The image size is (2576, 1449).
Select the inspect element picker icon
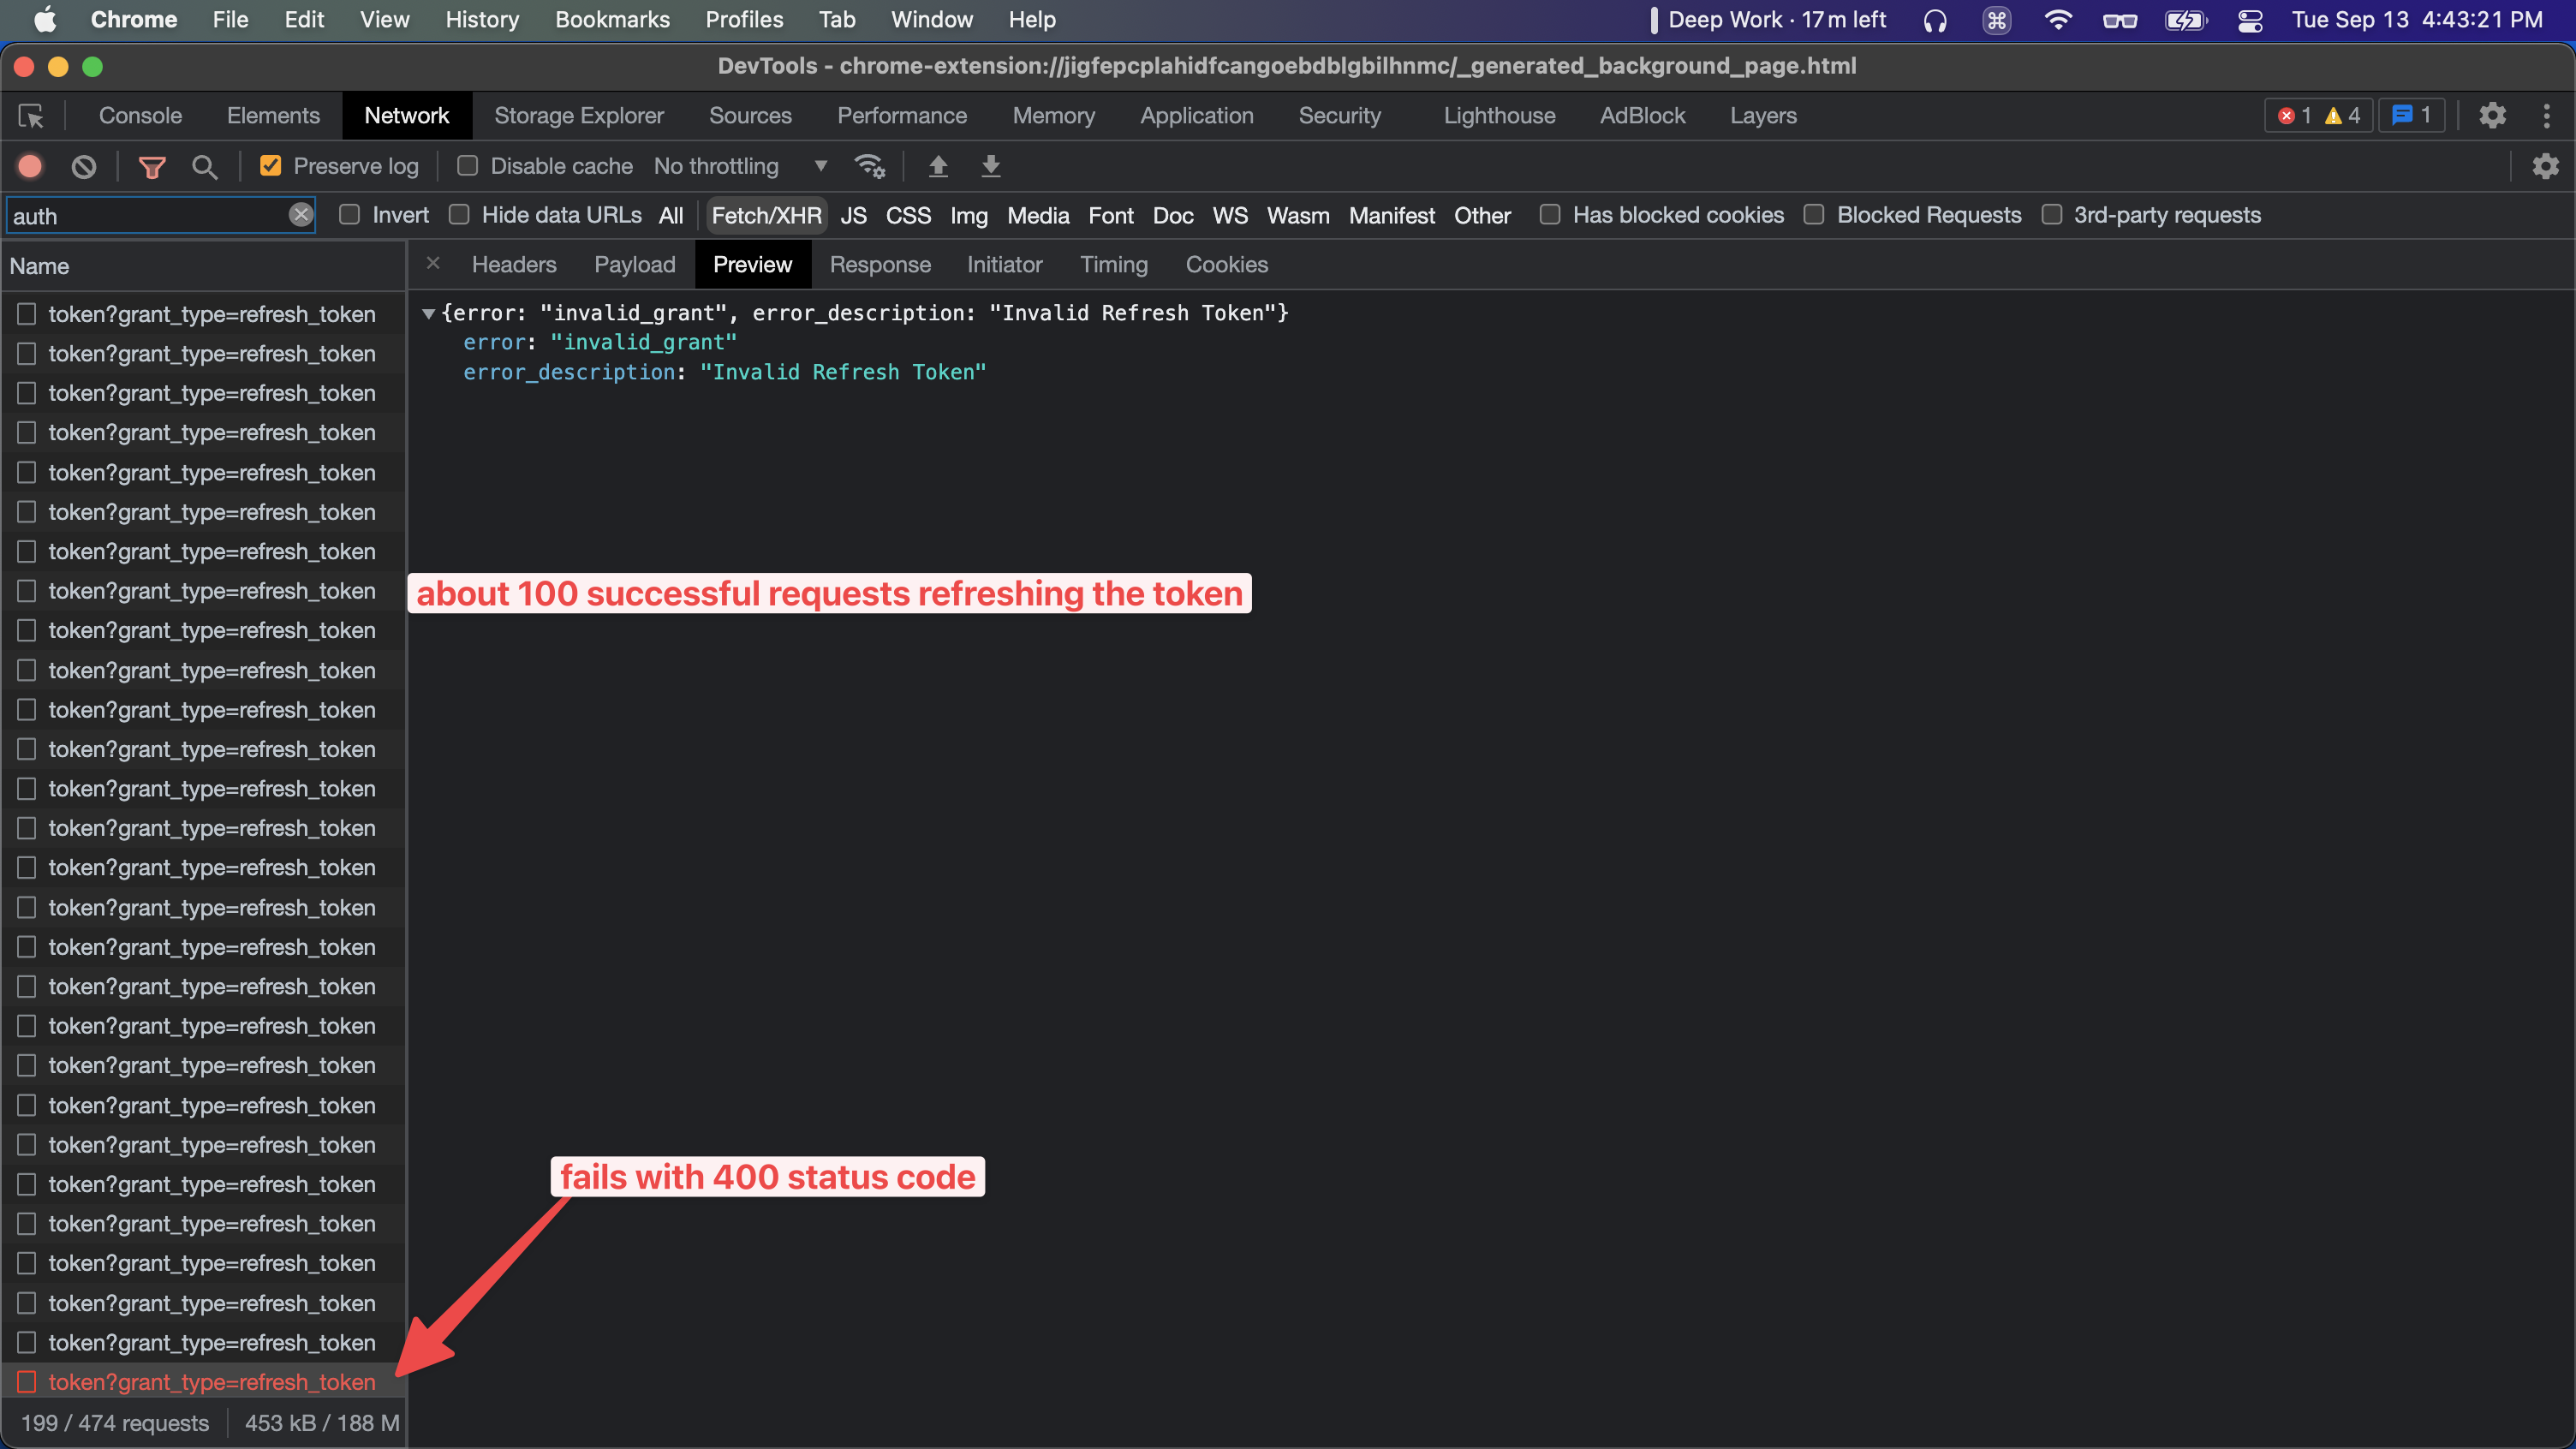click(31, 116)
